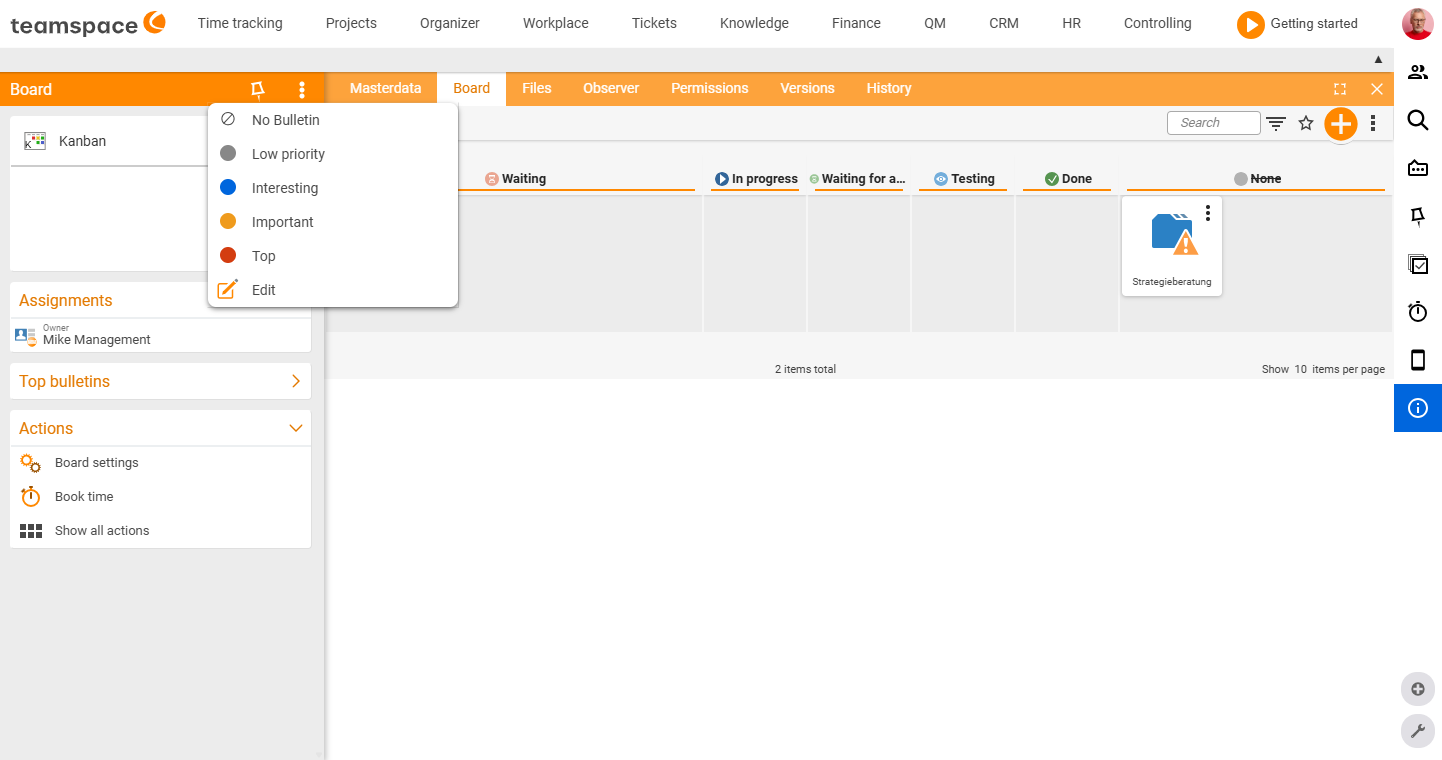1442x760 pixels.
Task: Click the Done column header
Action: click(x=1068, y=179)
